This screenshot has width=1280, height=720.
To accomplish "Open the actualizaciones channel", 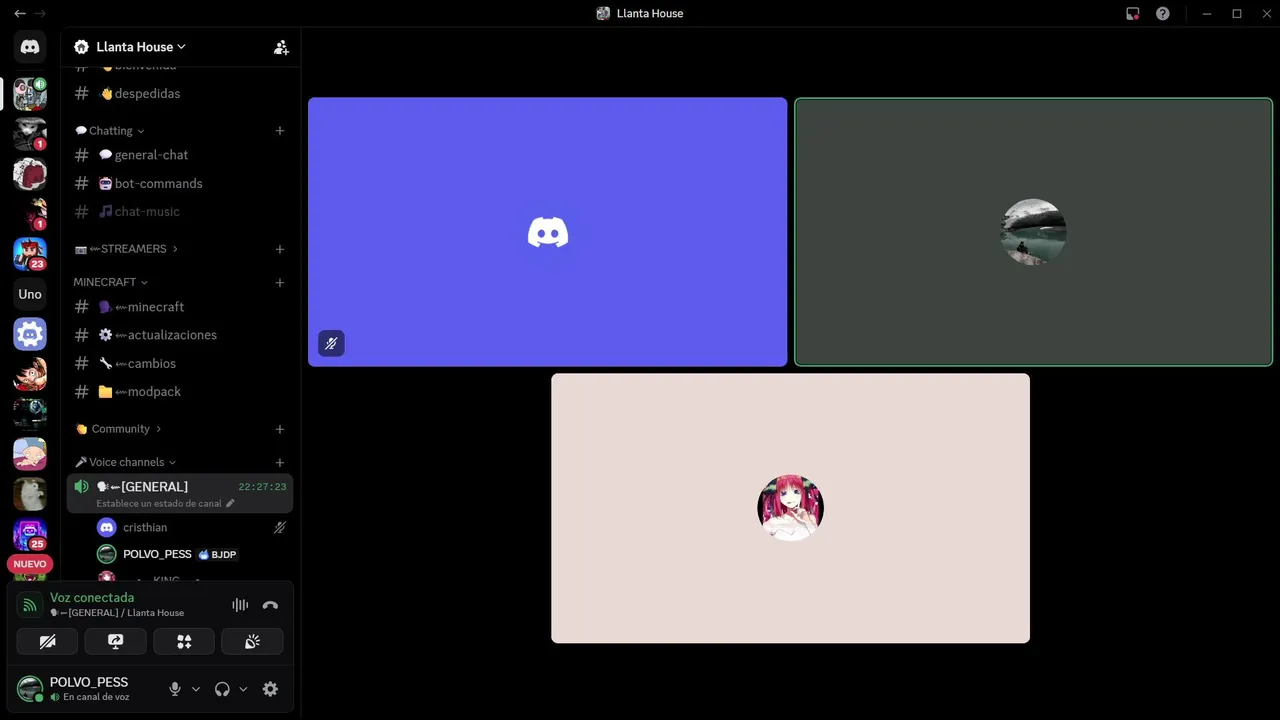I will tap(180, 335).
